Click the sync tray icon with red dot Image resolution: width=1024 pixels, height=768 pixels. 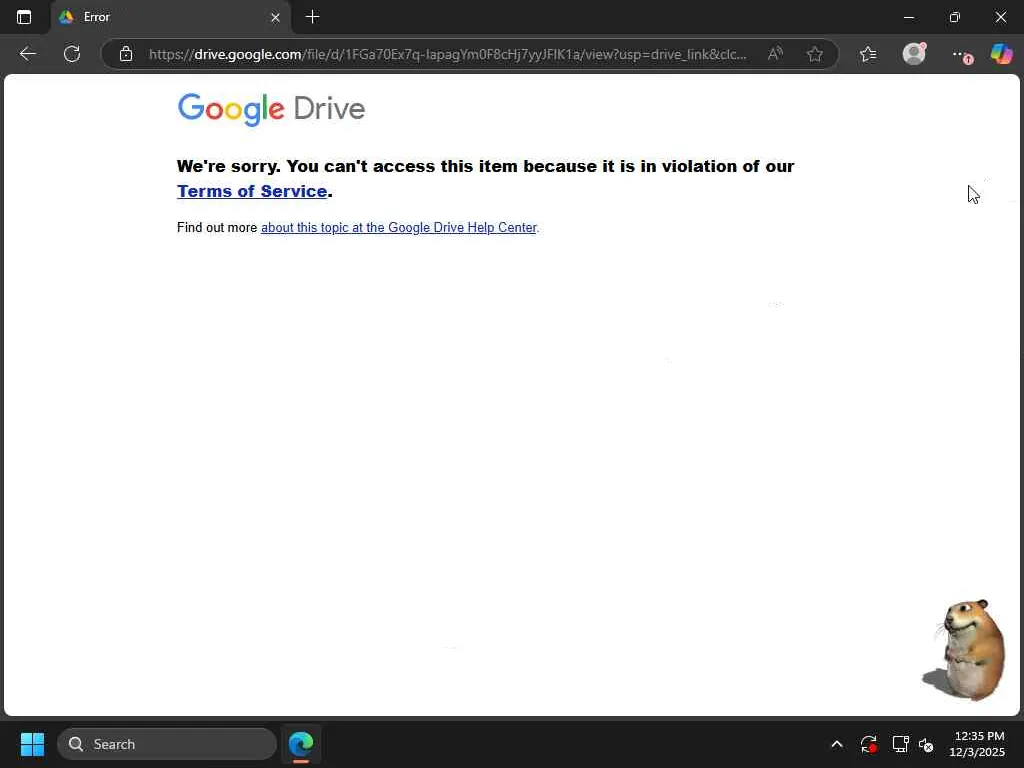869,744
